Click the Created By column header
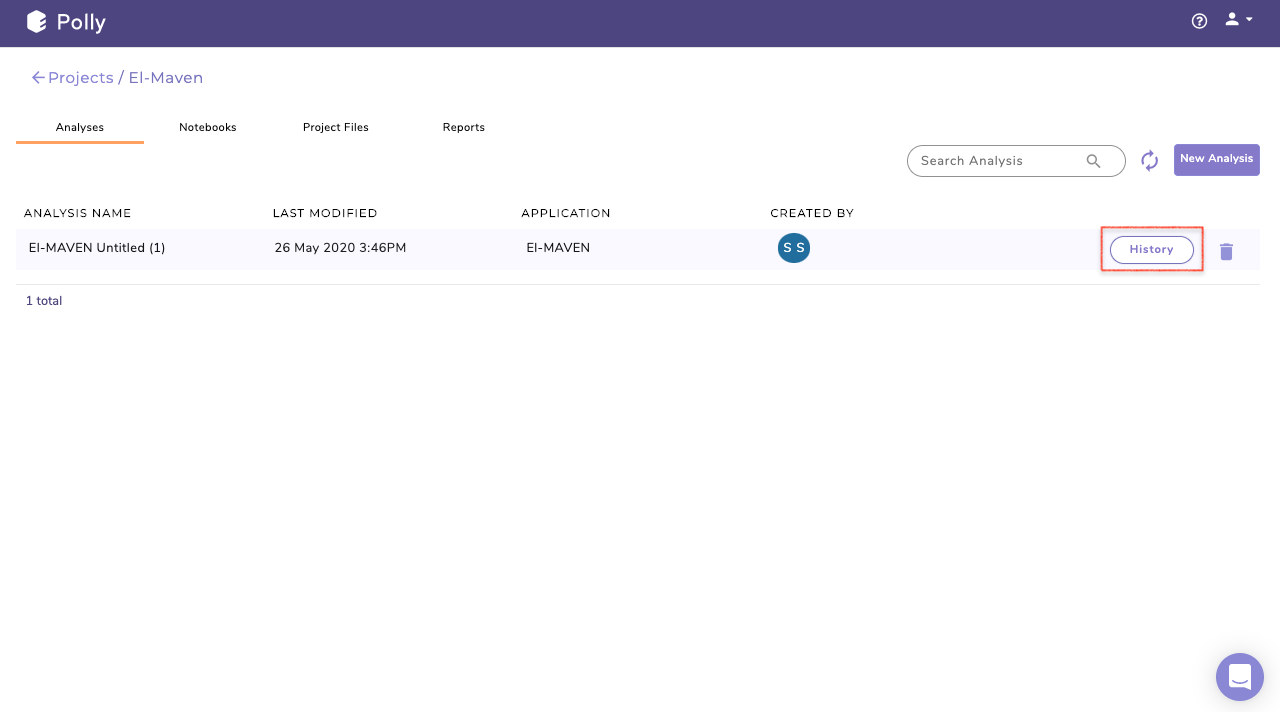Viewport: 1280px width, 712px height. pyautogui.click(x=812, y=213)
